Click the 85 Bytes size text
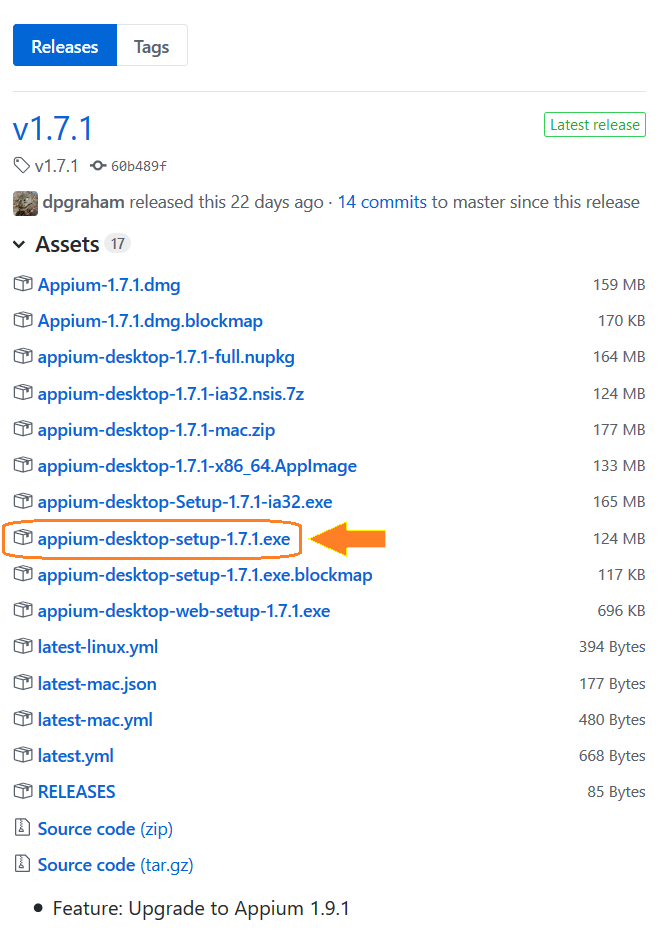Viewport: 663px width, 939px height. pos(616,792)
